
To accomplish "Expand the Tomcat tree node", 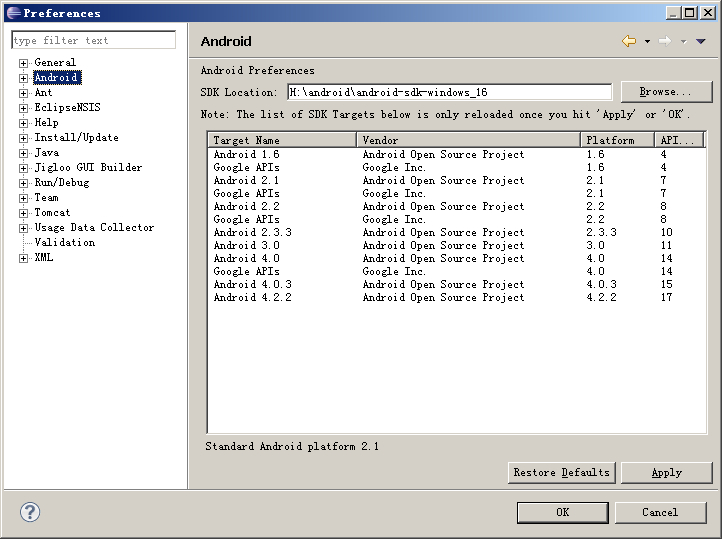I will [x=23, y=213].
